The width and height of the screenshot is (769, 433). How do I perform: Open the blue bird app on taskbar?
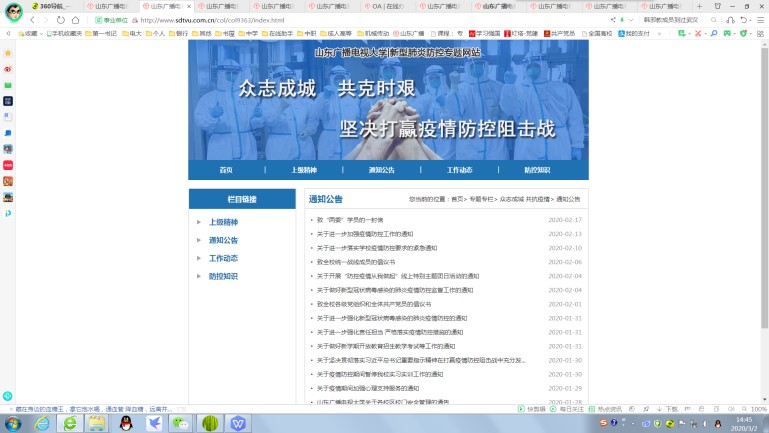(153, 423)
